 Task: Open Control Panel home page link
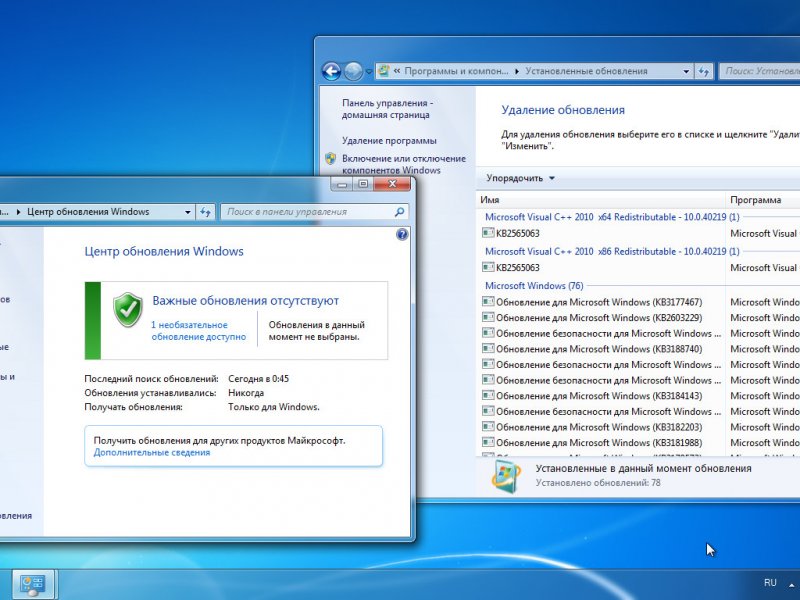coord(387,109)
